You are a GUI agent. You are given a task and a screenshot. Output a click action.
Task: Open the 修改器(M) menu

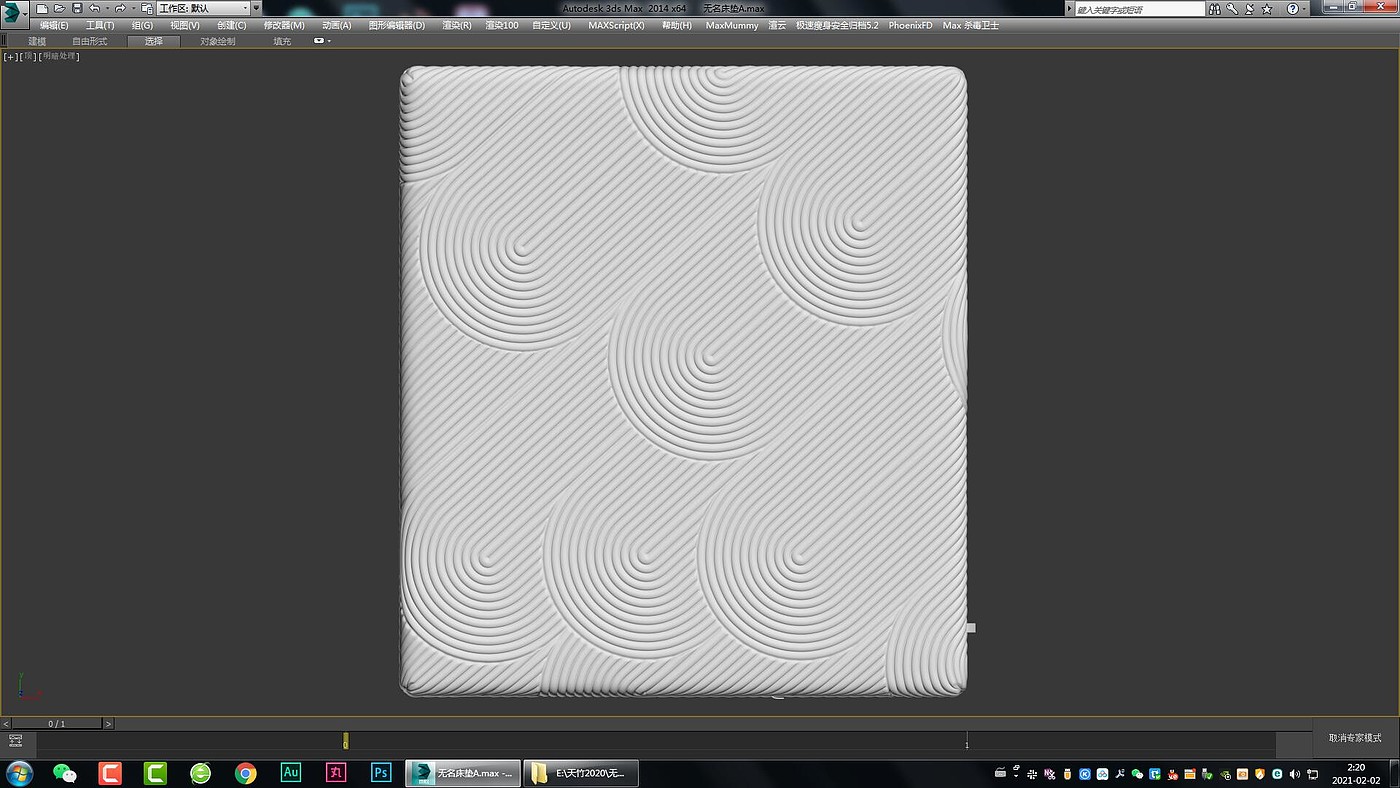pyautogui.click(x=284, y=25)
